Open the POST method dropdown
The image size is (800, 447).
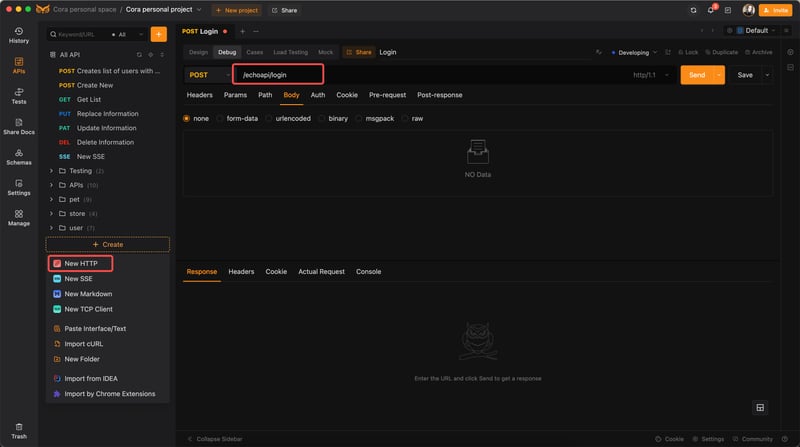(x=207, y=75)
